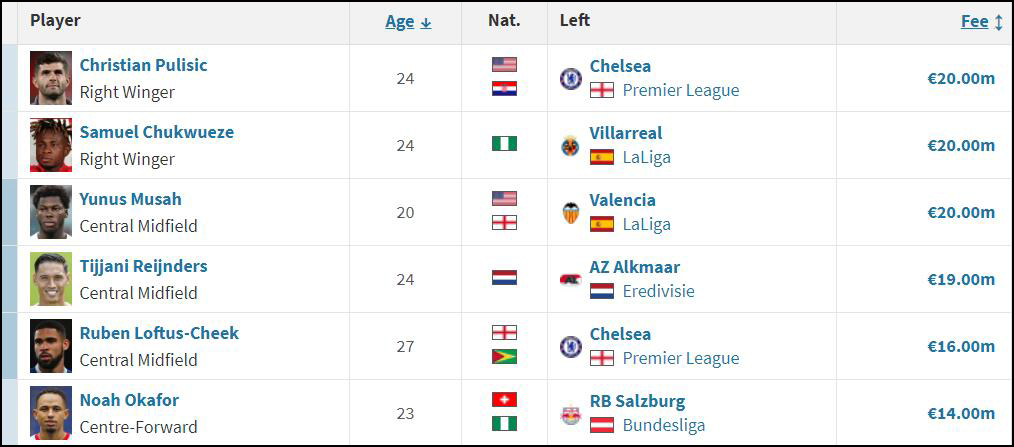Open Villarreal's LaLiga league link
This screenshot has width=1014, height=447.
[647, 157]
